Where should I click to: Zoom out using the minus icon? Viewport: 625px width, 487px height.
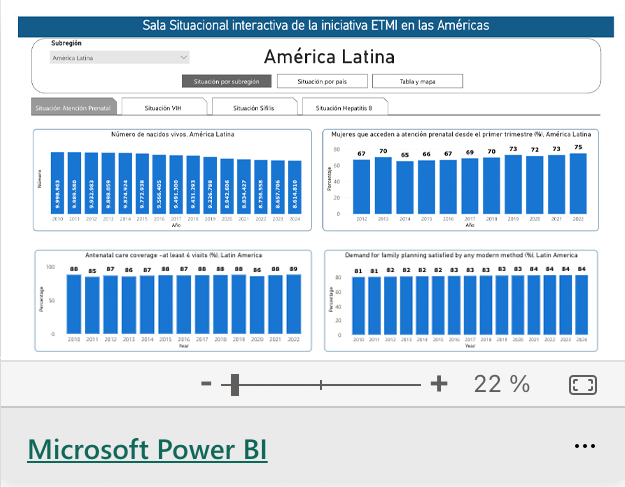[206, 384]
